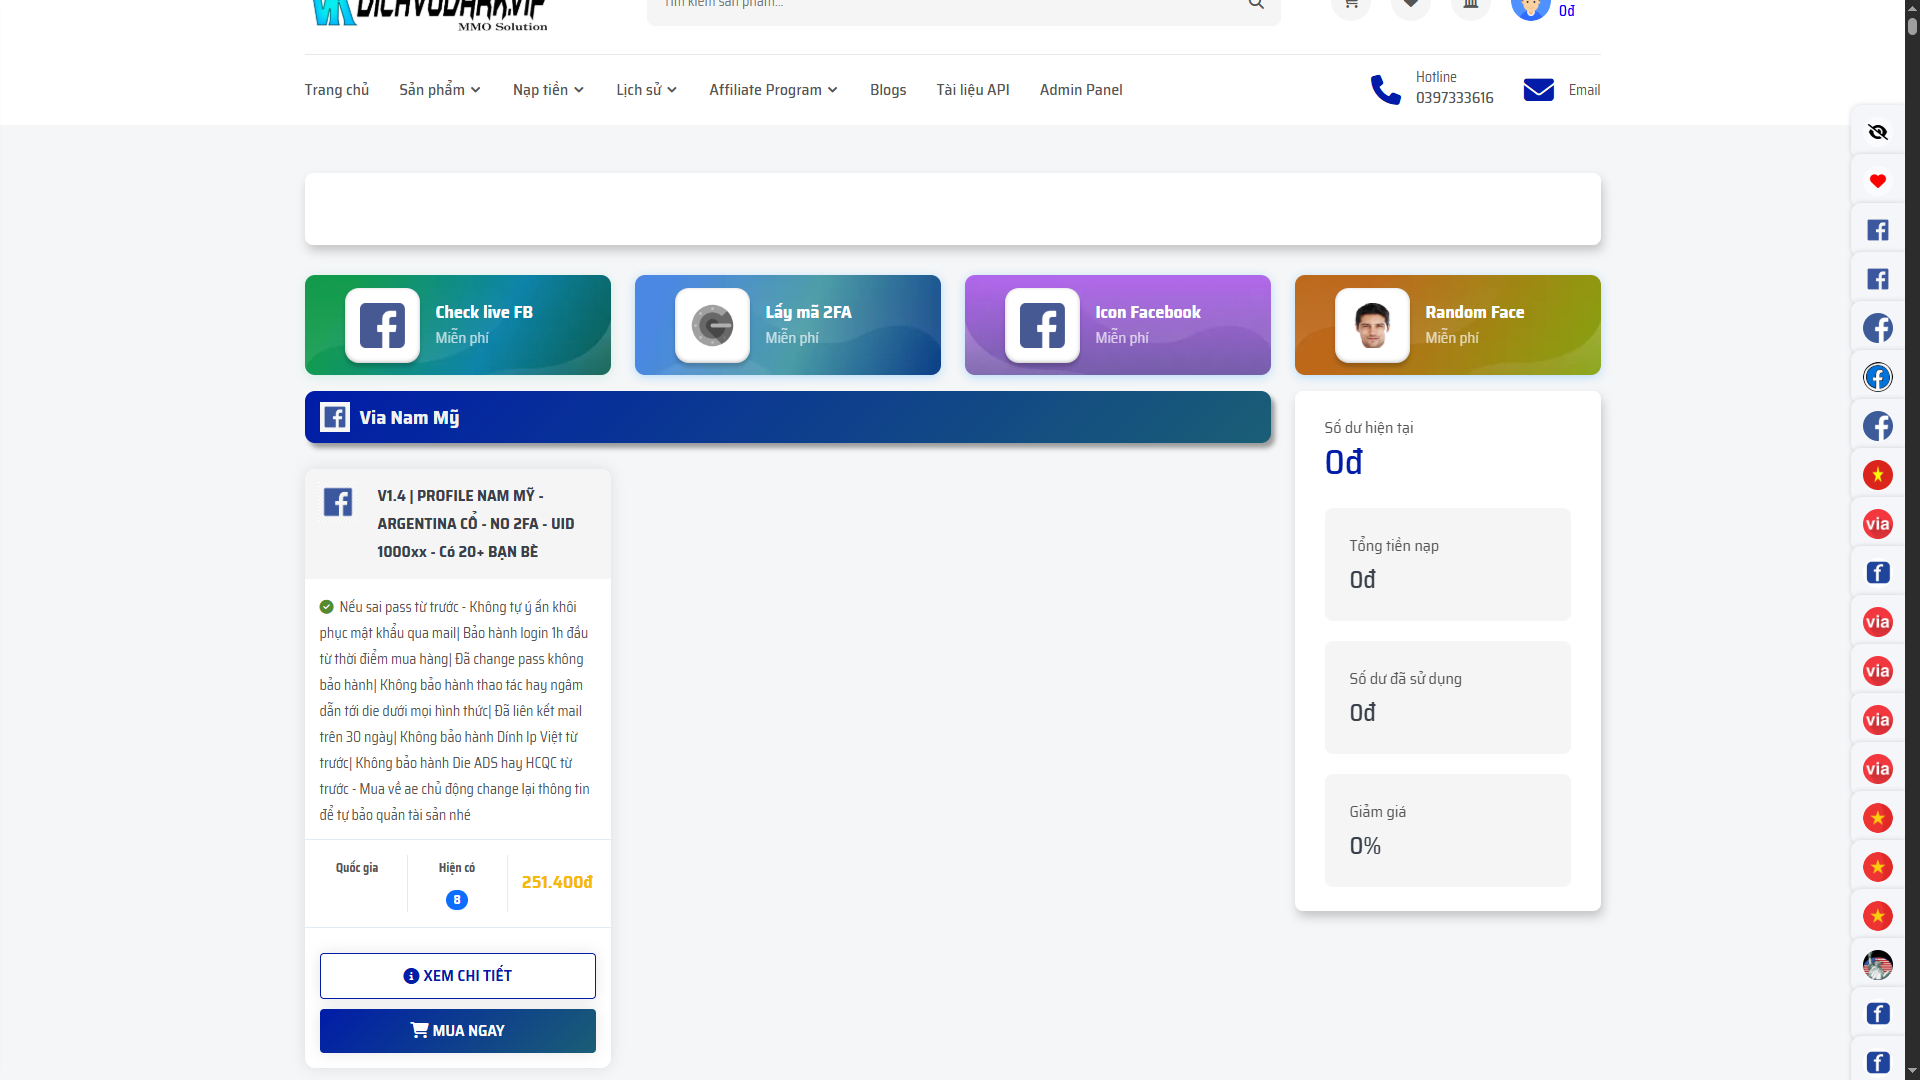This screenshot has height=1080, width=1920.
Task: Toggle the sidebar hide eye icon
Action: [1877, 132]
